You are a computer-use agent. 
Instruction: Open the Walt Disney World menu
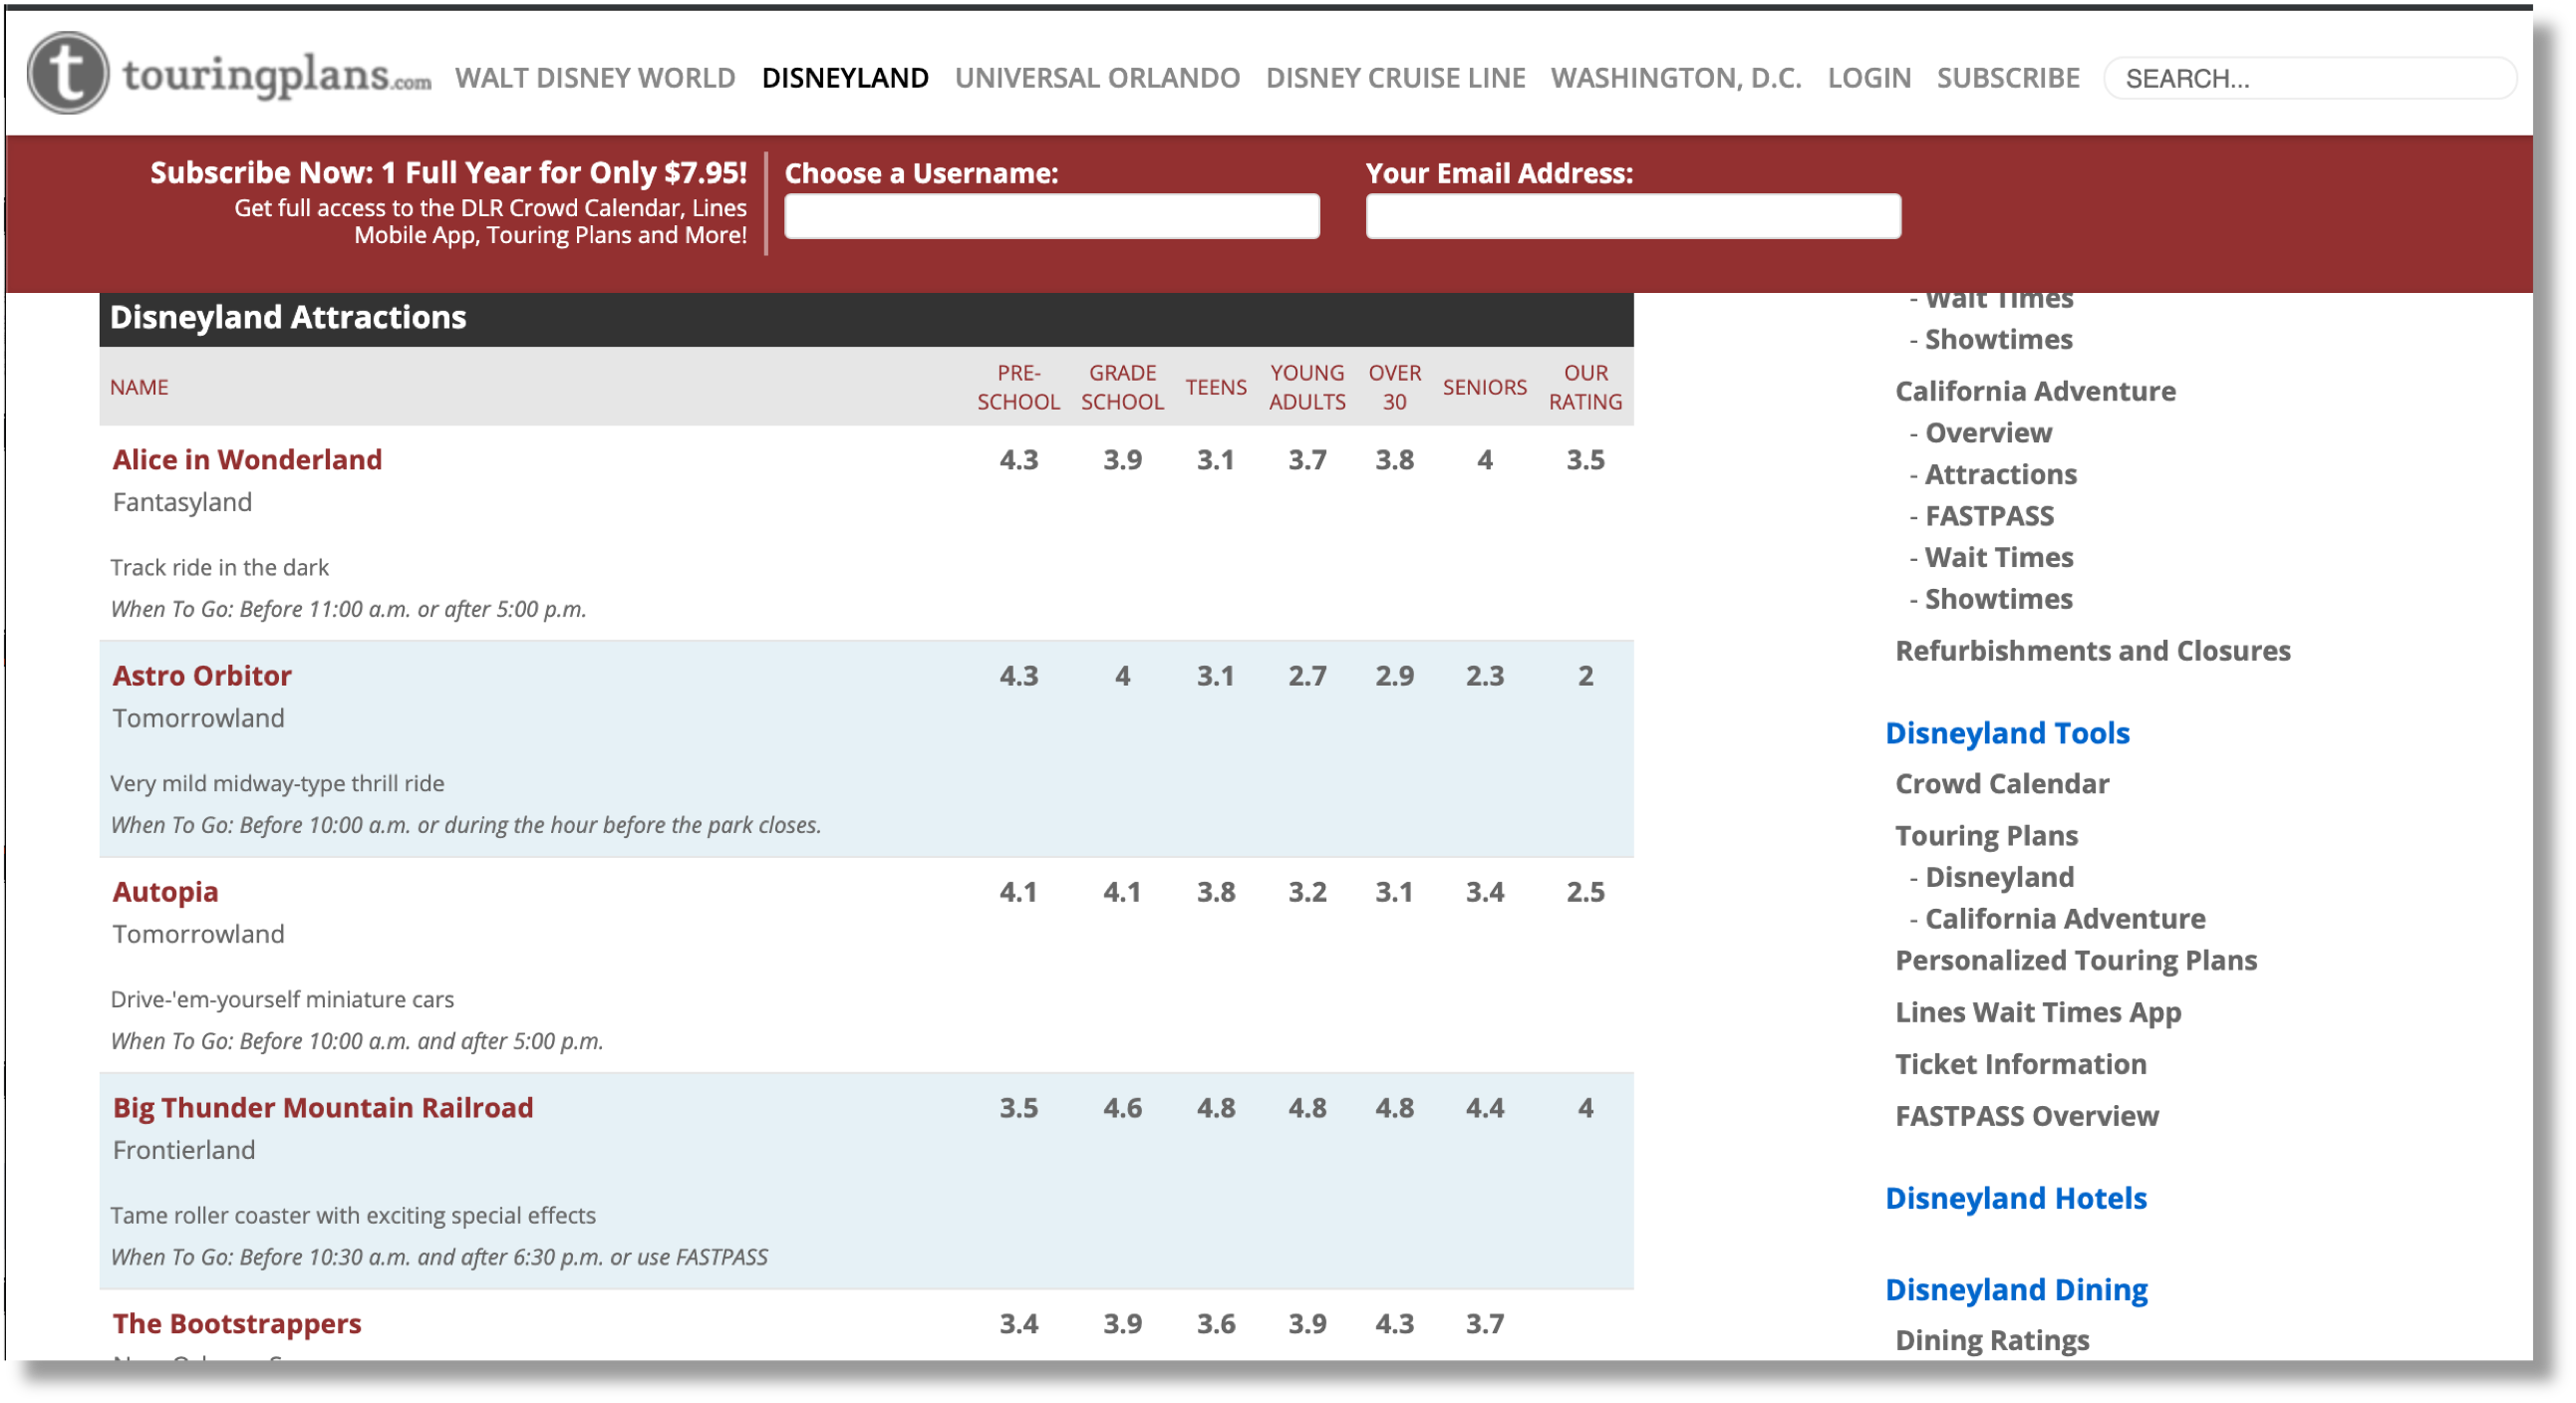[x=595, y=78]
